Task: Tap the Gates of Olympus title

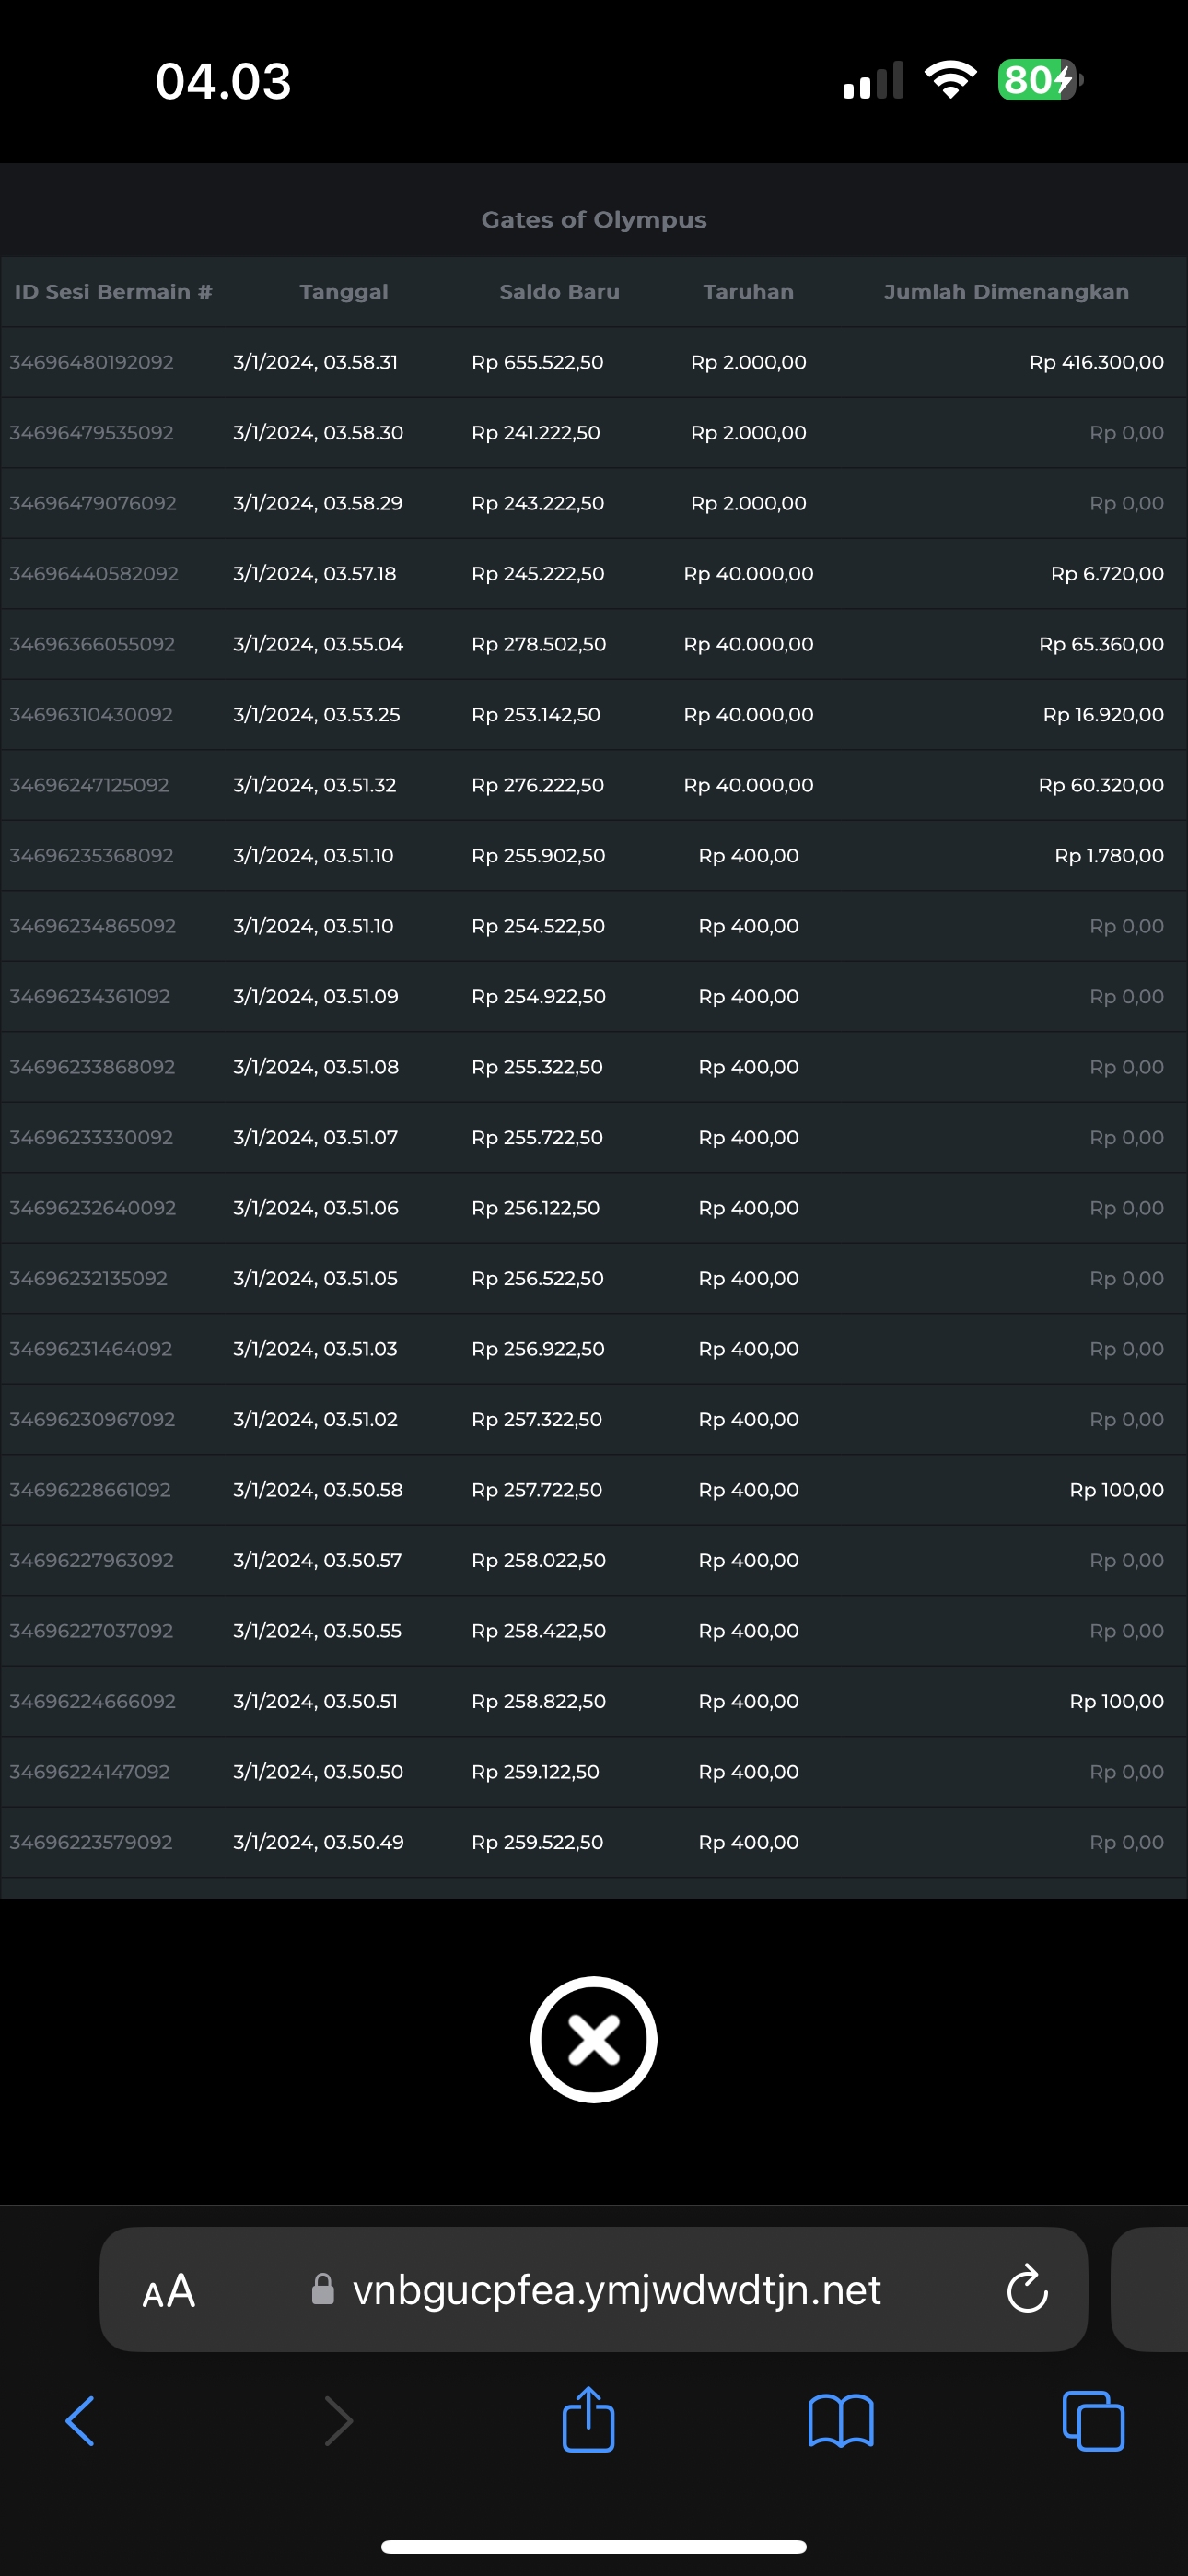Action: [594, 220]
